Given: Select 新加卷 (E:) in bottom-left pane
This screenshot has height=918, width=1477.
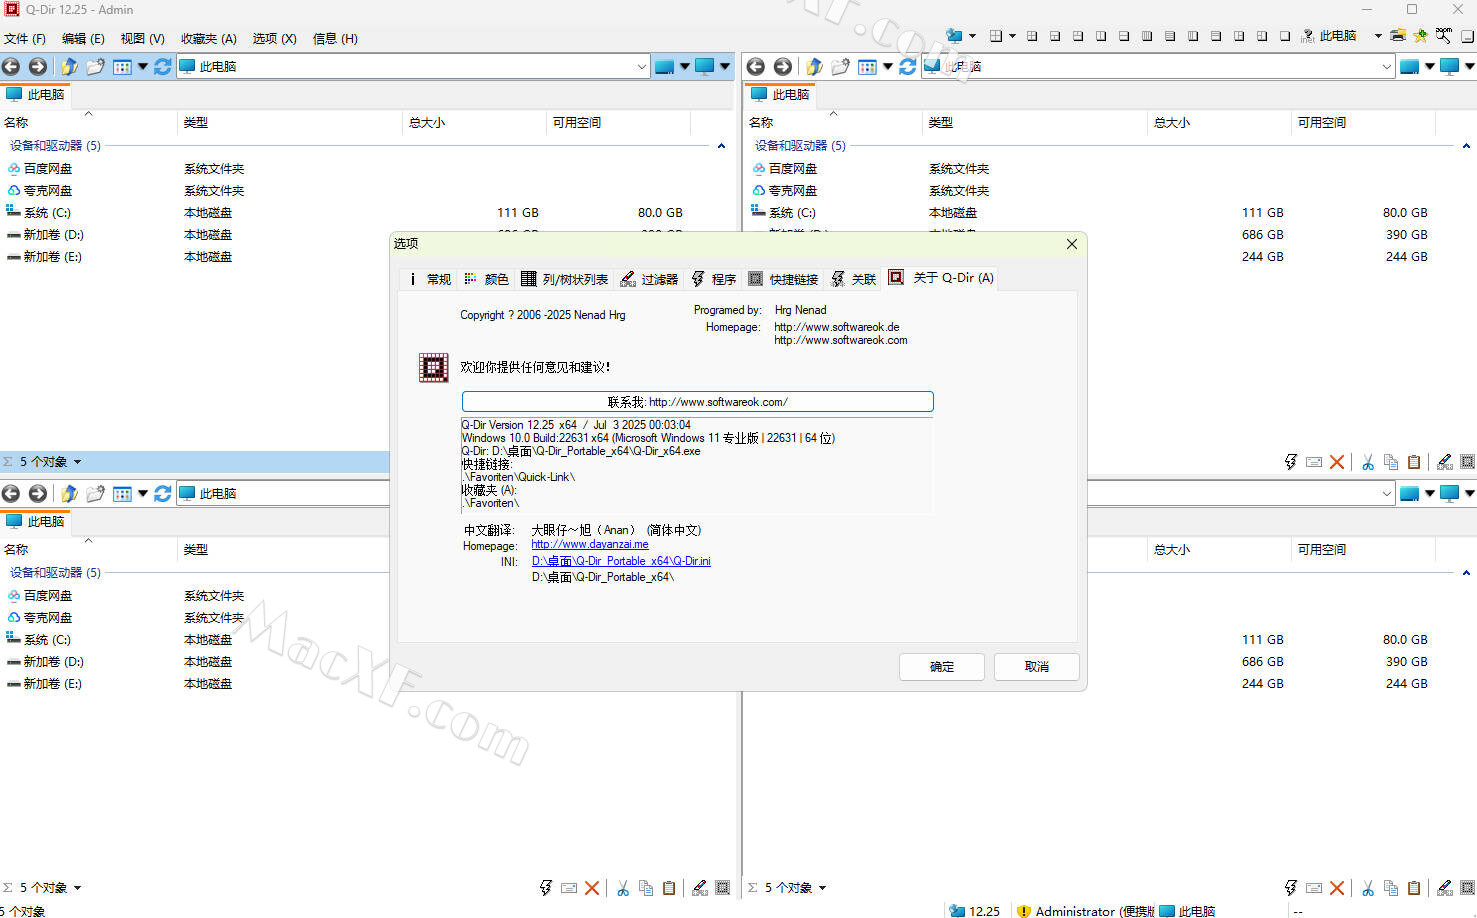Looking at the screenshot, I should coord(44,684).
